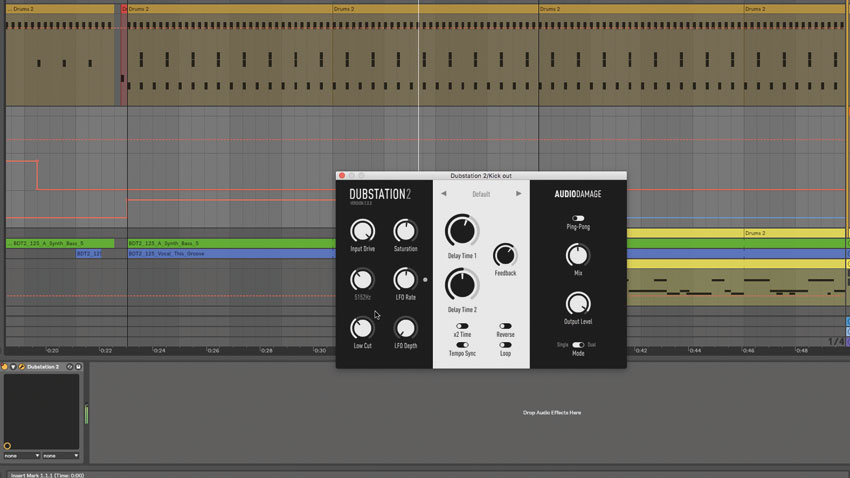Enable the Ping-Pong switch
This screenshot has width=850, height=478.
(x=578, y=218)
